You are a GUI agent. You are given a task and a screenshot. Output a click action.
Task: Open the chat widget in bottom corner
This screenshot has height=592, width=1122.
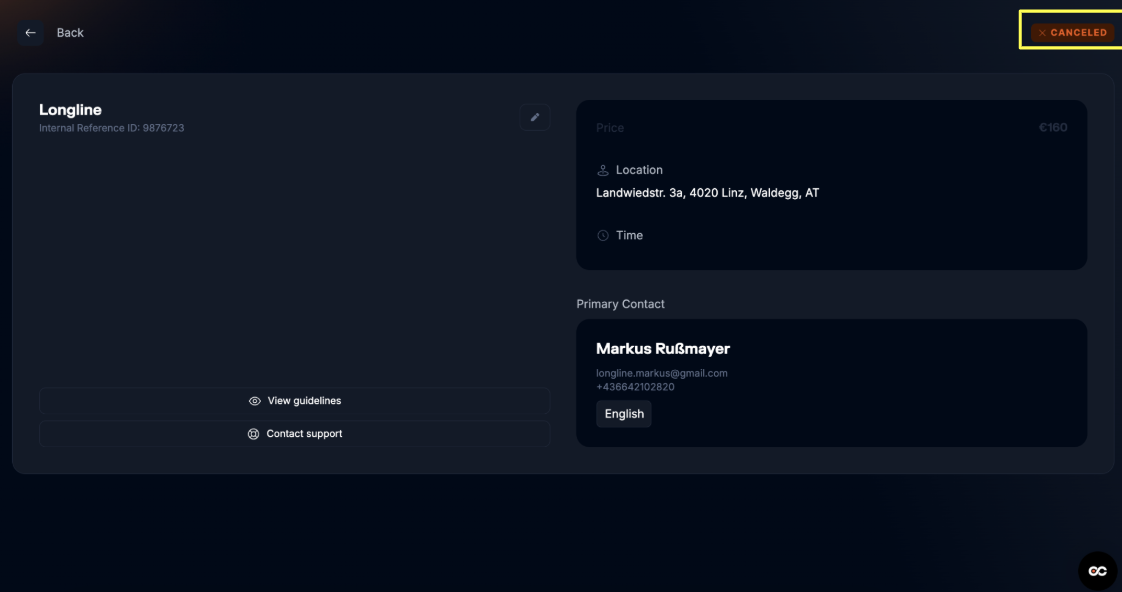pyautogui.click(x=1097, y=570)
